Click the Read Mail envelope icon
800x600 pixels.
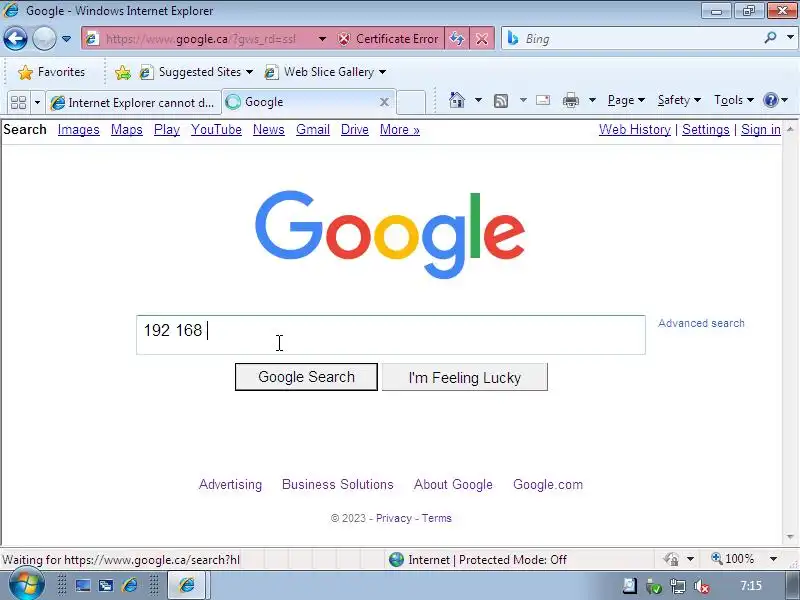point(543,100)
